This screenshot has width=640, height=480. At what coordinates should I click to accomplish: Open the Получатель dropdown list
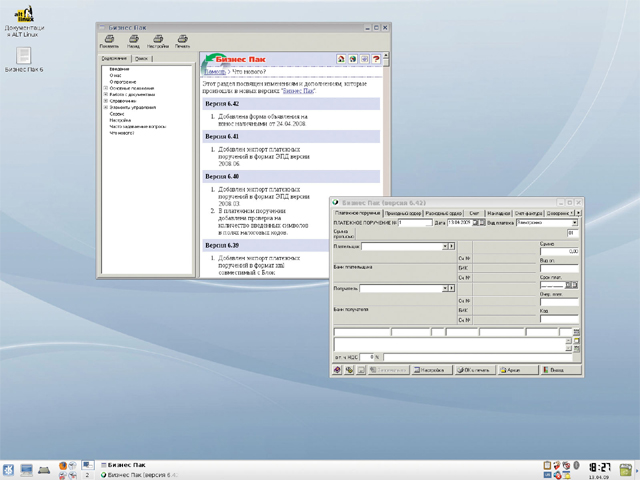pos(445,288)
